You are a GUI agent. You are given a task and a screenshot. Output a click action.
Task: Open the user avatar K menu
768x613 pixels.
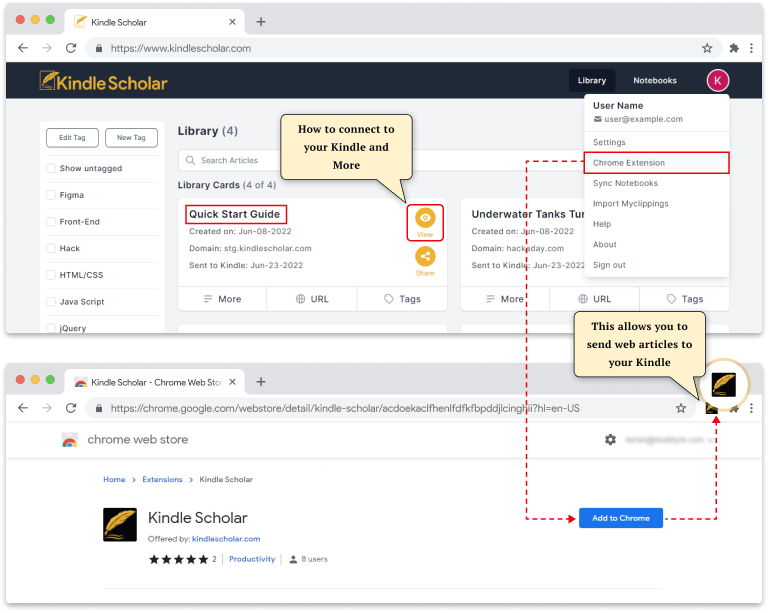[718, 80]
